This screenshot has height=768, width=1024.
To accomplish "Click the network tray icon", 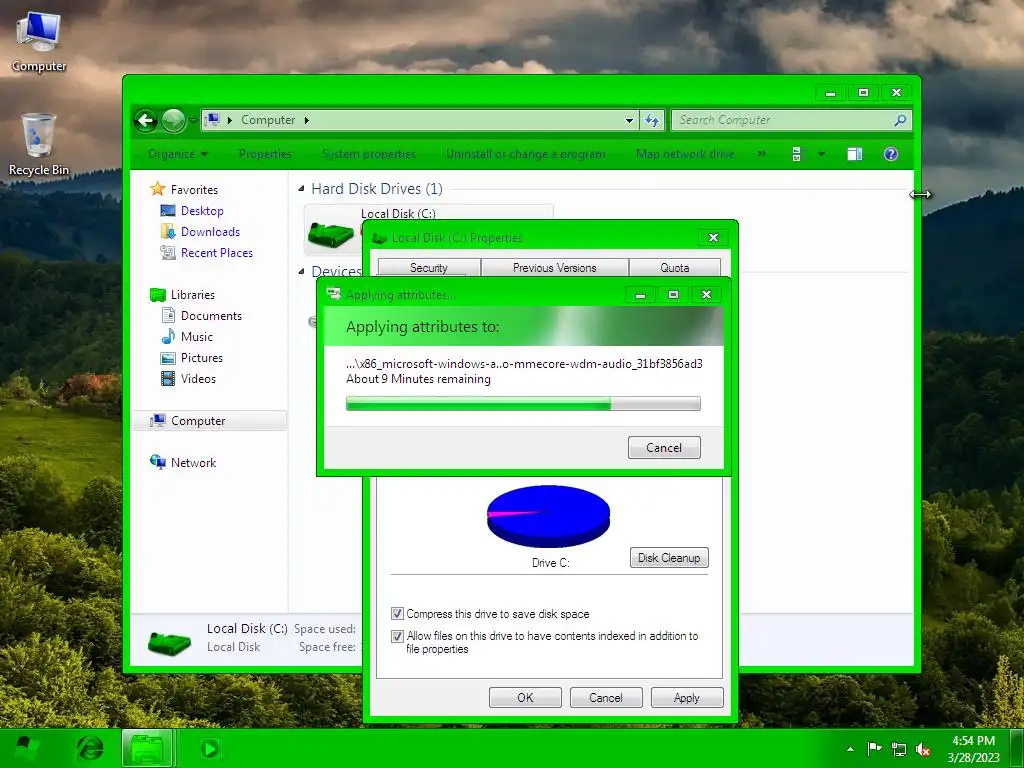I will click(x=899, y=750).
